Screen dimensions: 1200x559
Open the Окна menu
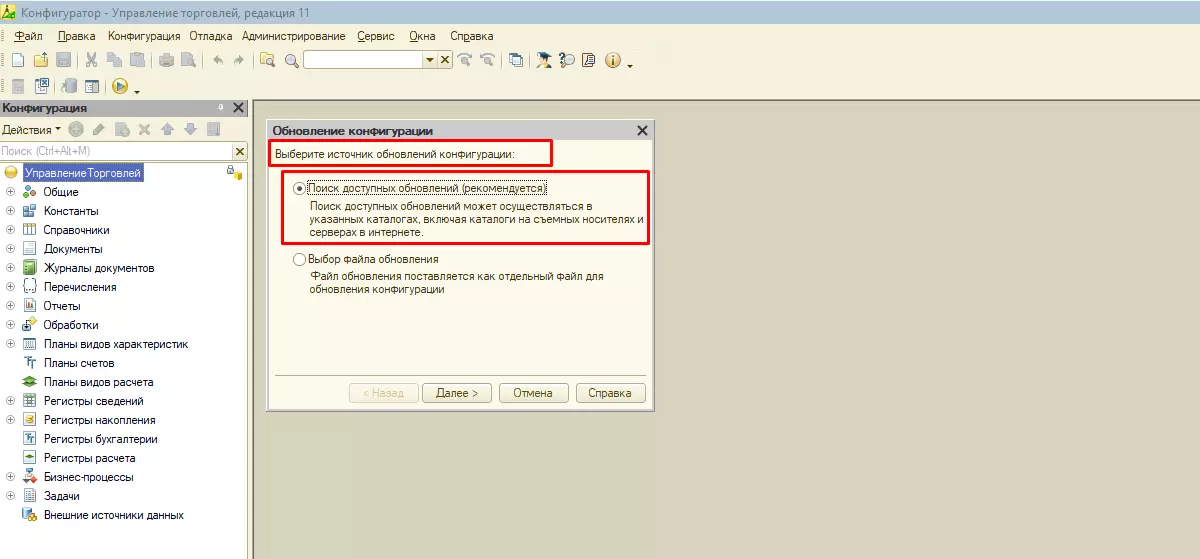(x=422, y=36)
